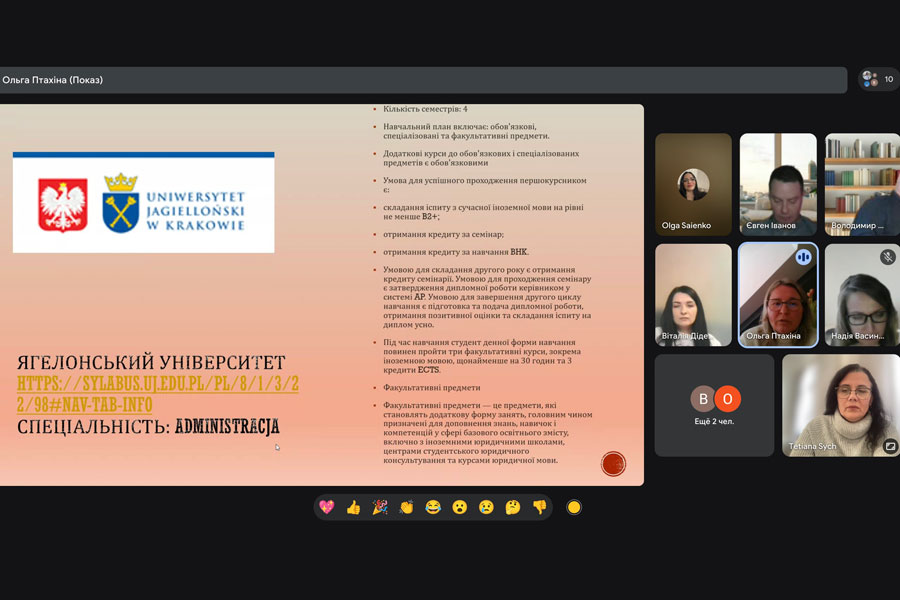Select Євген Іванов's video tile
The width and height of the screenshot is (900, 600).
tap(778, 184)
